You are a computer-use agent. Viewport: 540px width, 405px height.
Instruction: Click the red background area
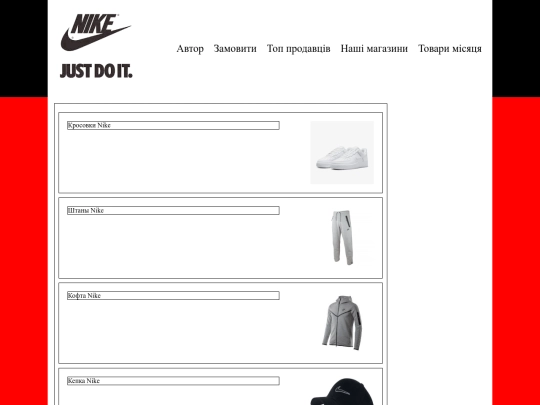[x=23, y=251]
